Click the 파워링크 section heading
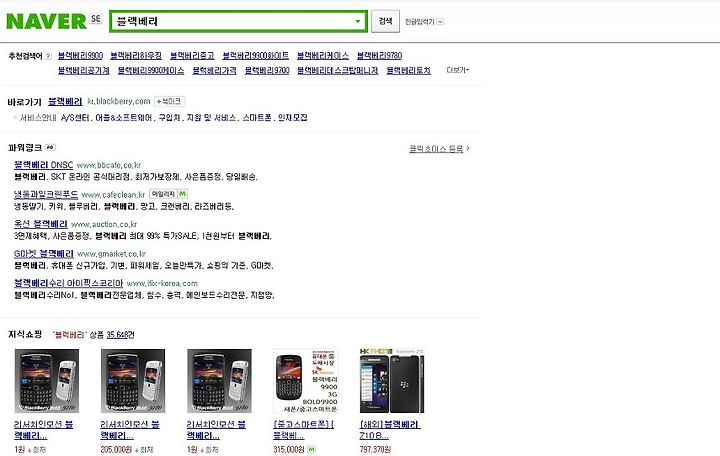The width and height of the screenshot is (720, 456). 25,147
